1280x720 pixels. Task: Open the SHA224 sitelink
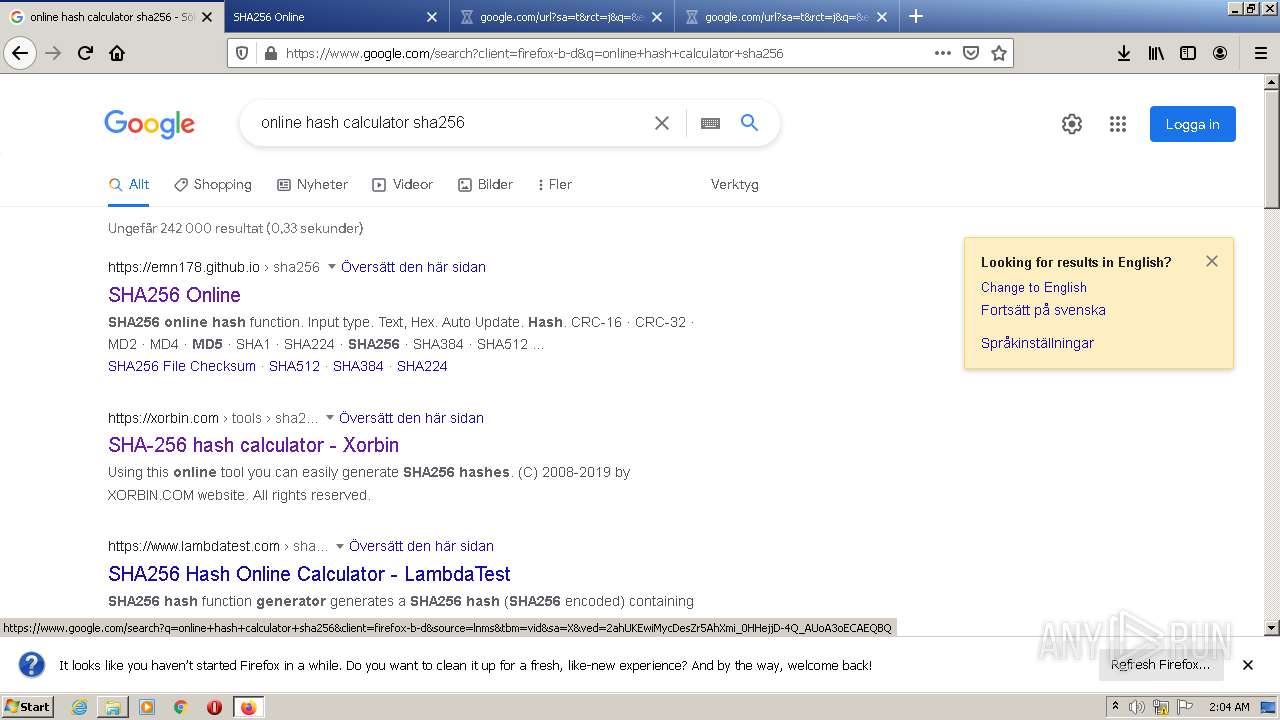point(422,366)
